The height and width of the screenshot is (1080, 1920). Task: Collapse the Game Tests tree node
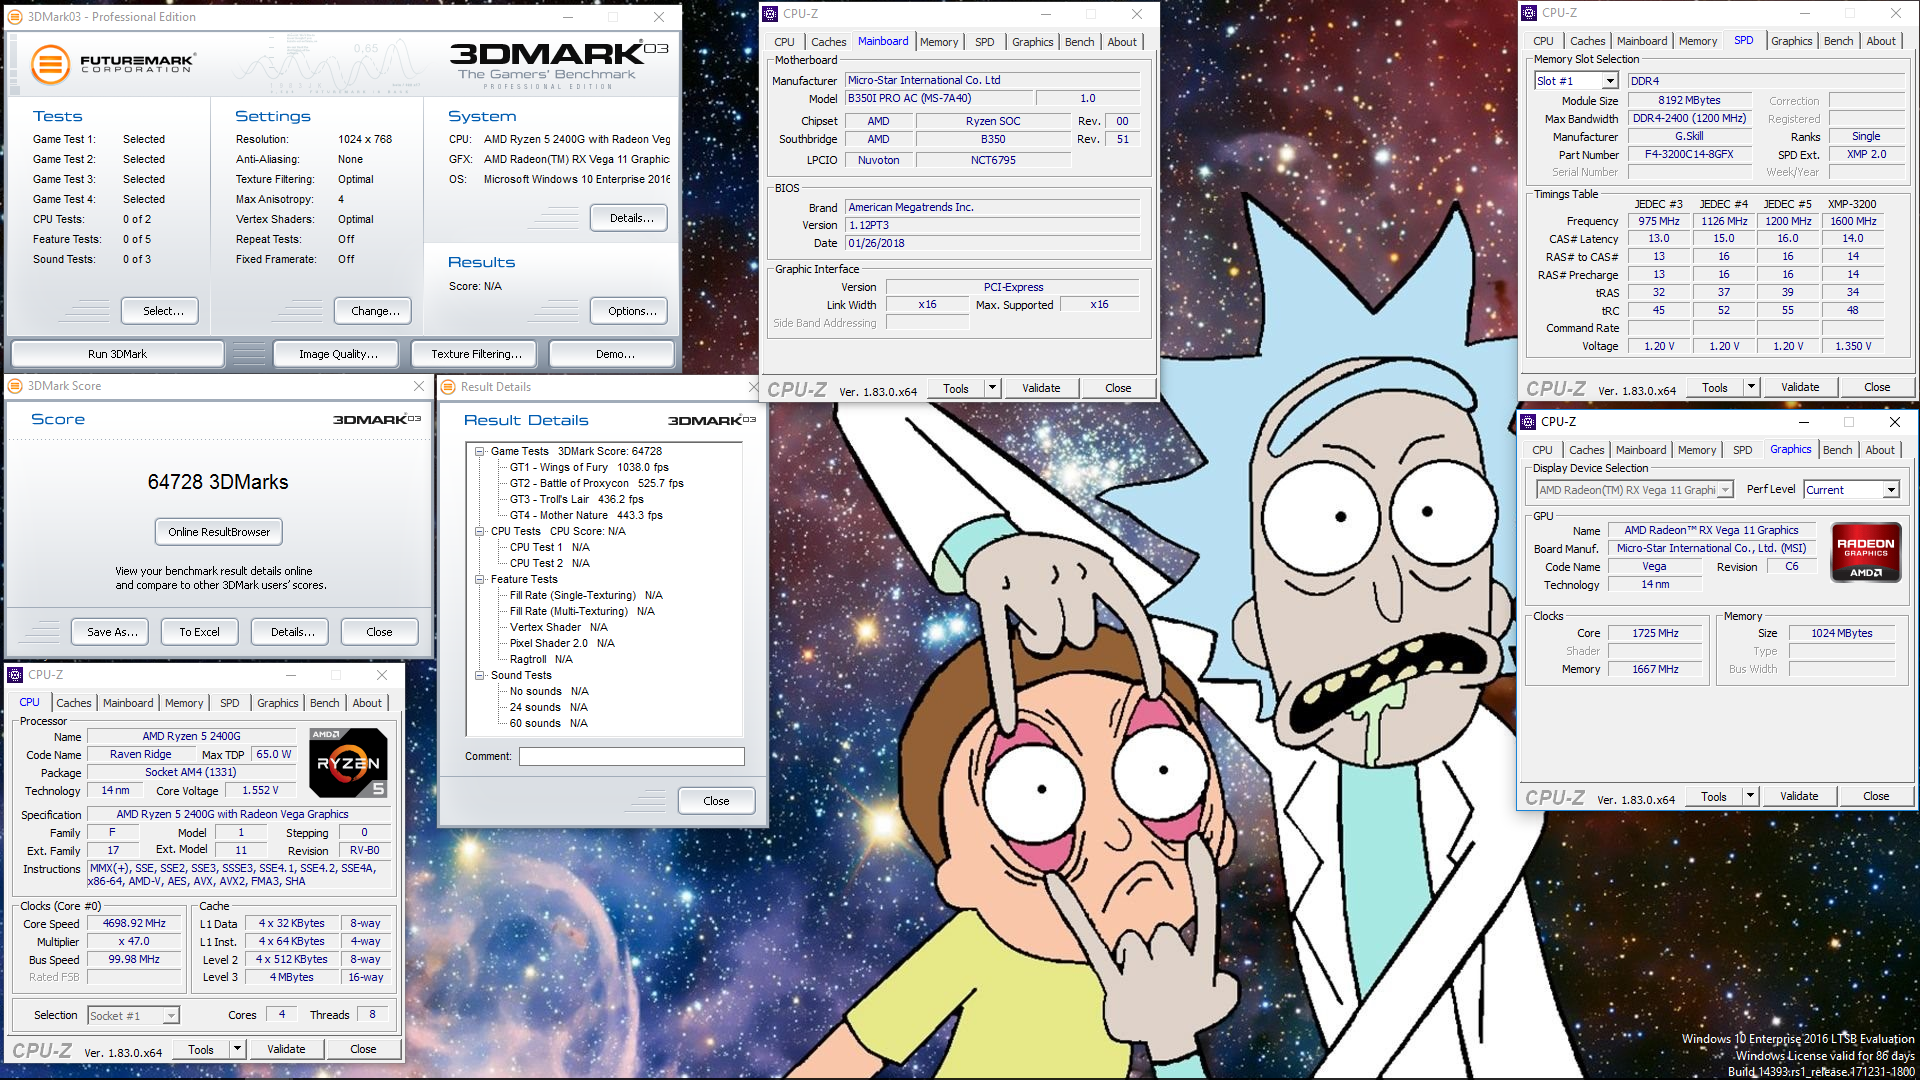coord(479,451)
